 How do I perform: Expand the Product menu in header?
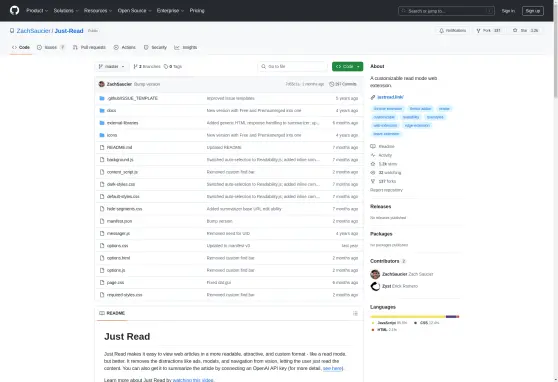coord(37,11)
